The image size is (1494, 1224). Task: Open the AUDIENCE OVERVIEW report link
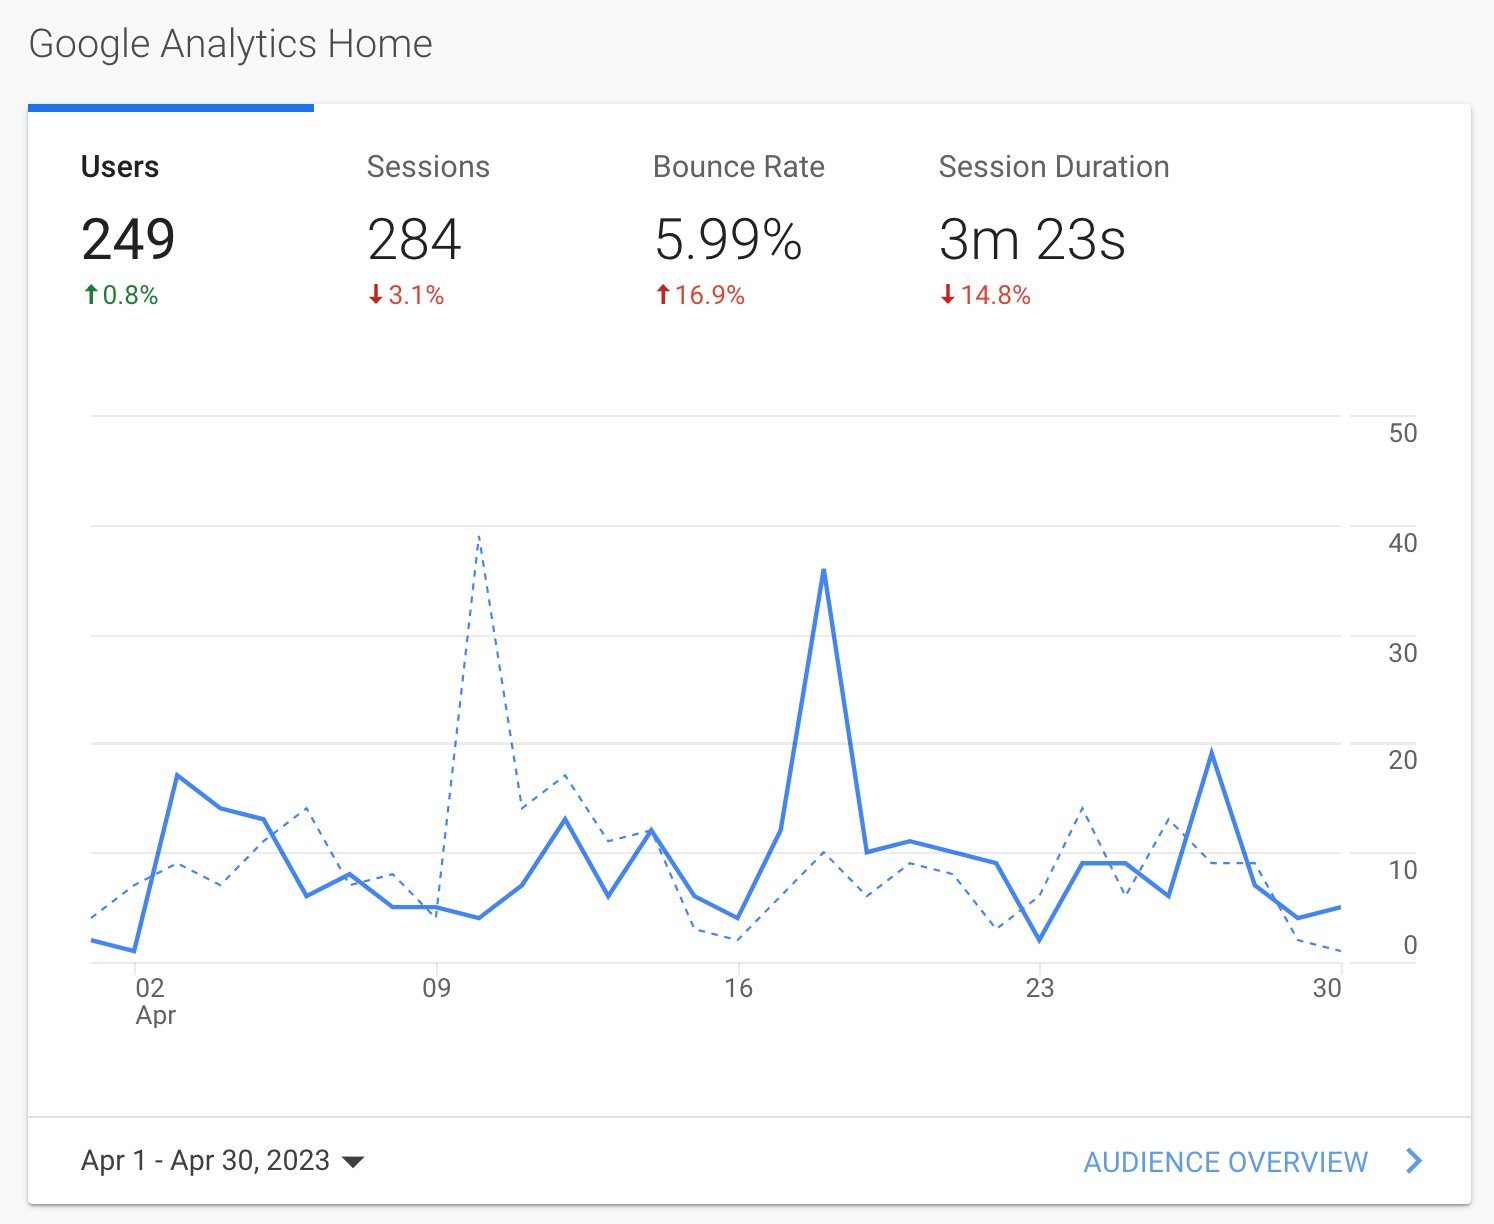[x=1225, y=1162]
